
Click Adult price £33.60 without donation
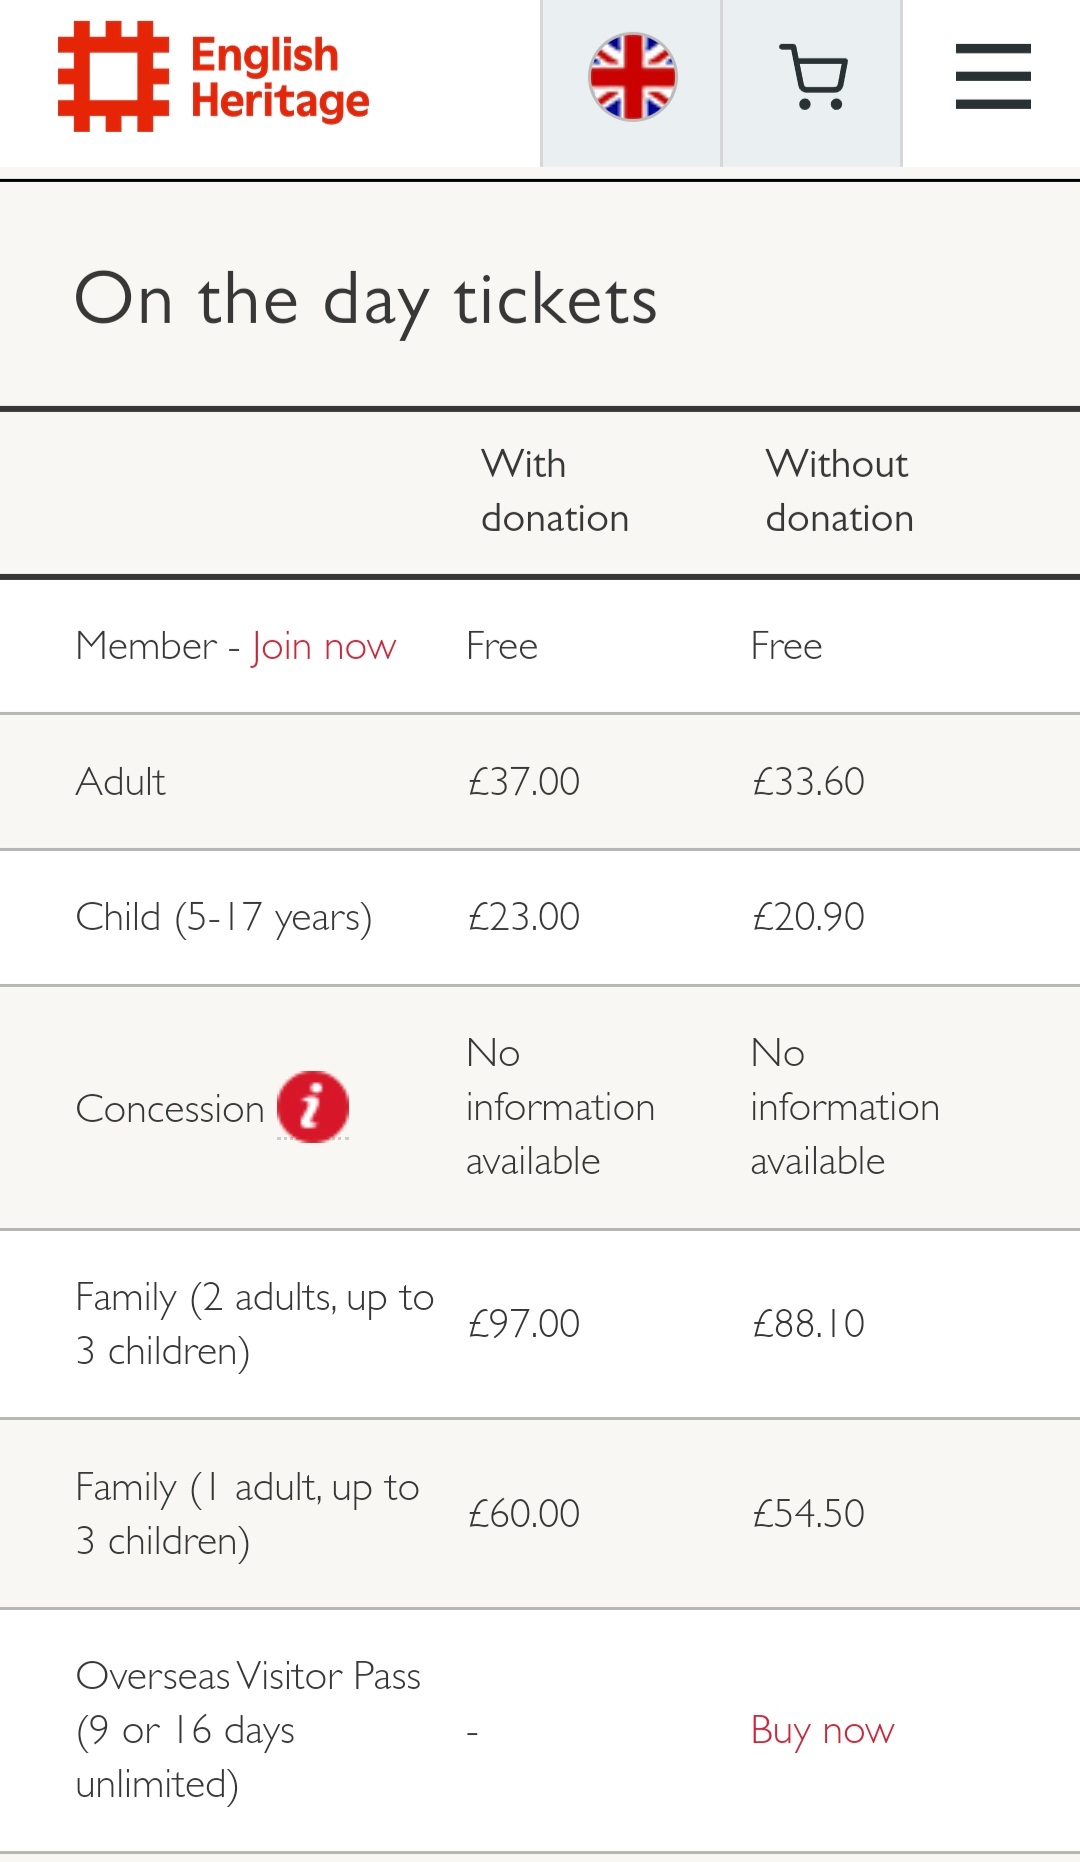point(808,781)
